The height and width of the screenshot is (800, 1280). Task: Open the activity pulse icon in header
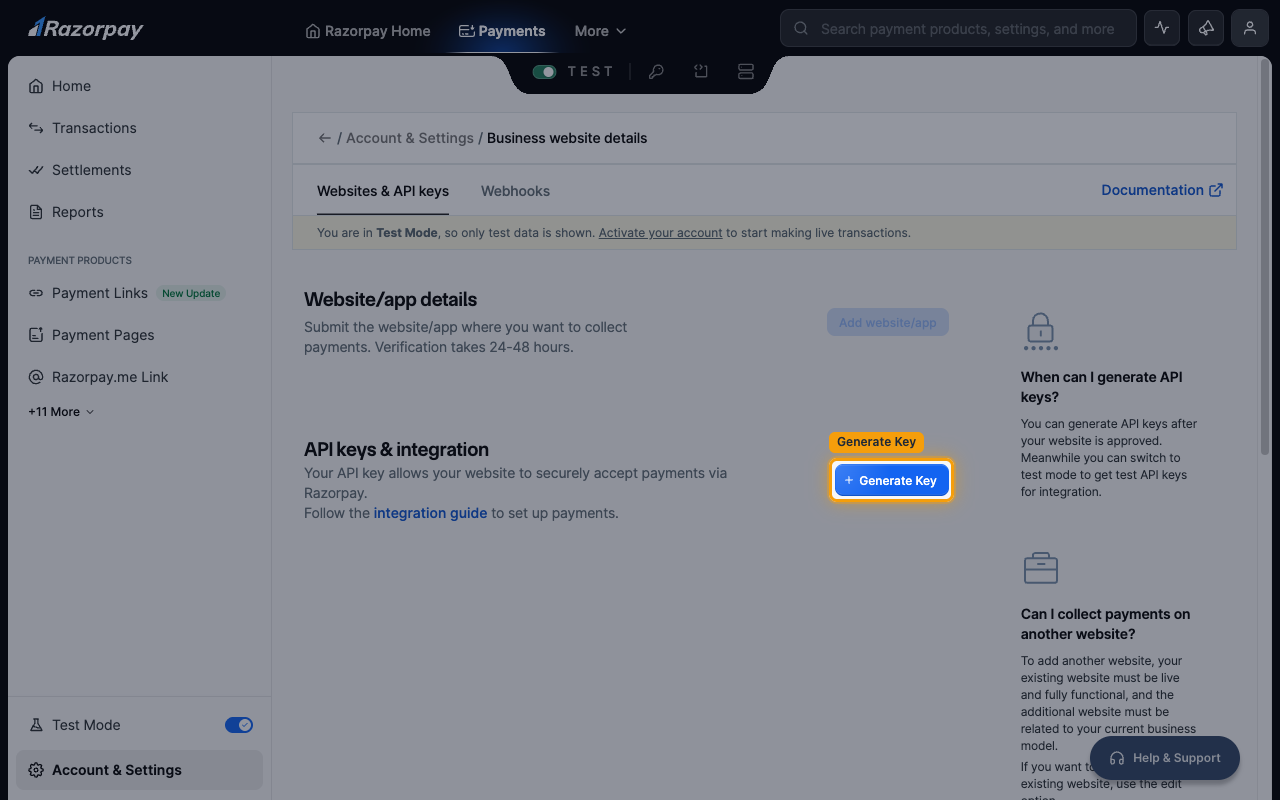click(x=1162, y=28)
